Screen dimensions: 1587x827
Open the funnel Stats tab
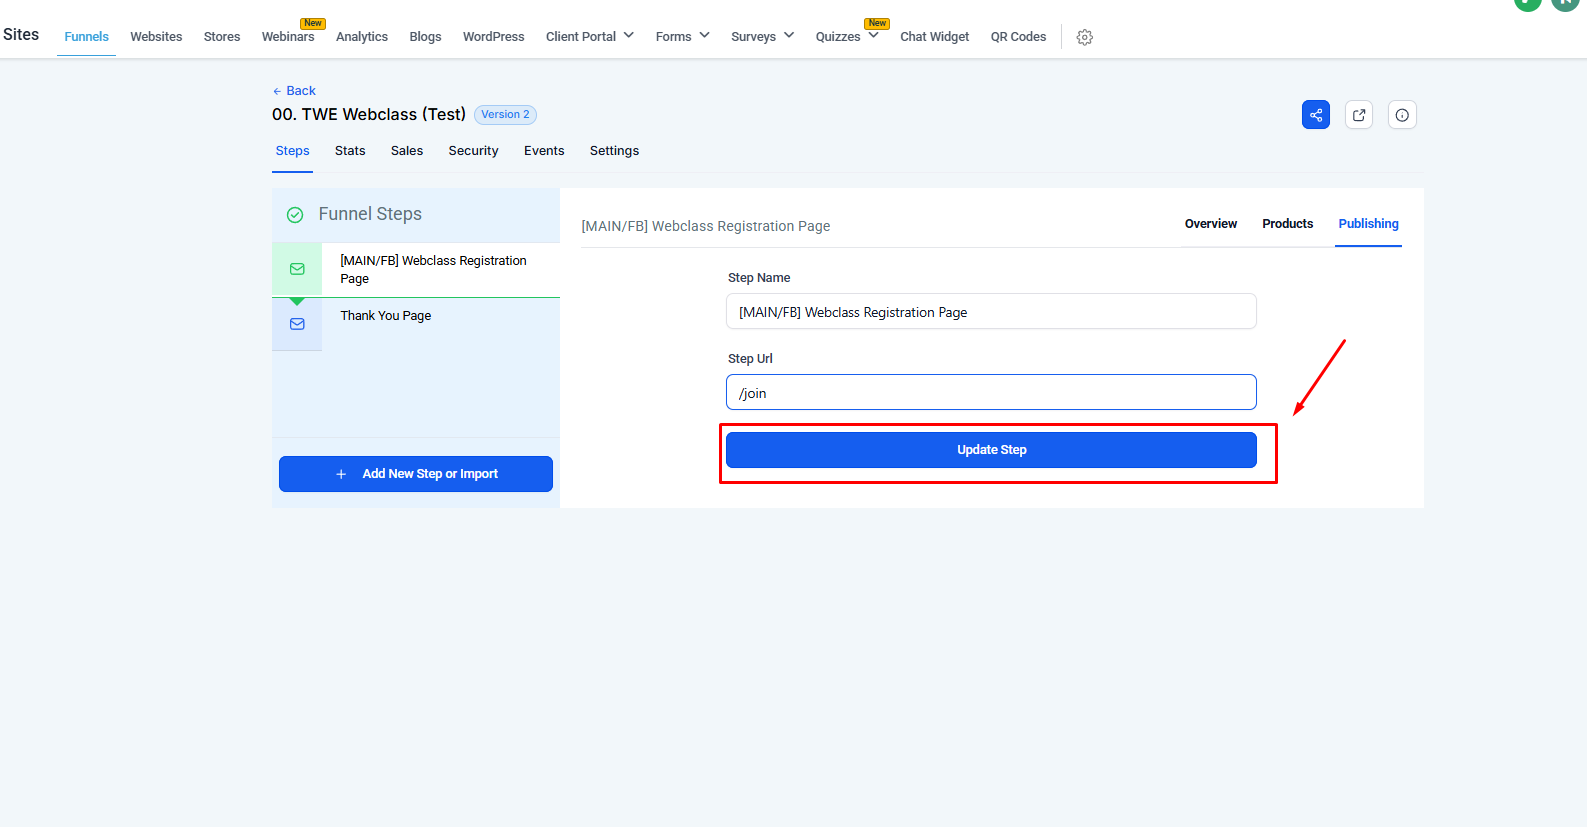tap(350, 151)
